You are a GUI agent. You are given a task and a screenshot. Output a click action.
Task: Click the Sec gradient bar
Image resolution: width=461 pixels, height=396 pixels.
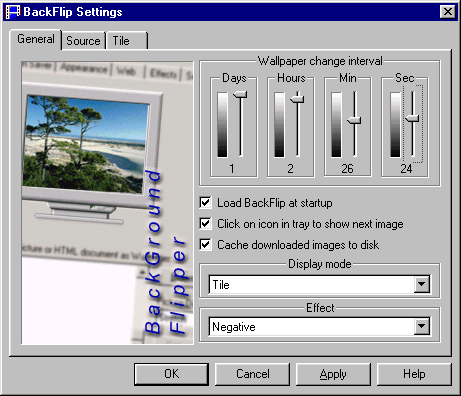tap(395, 124)
